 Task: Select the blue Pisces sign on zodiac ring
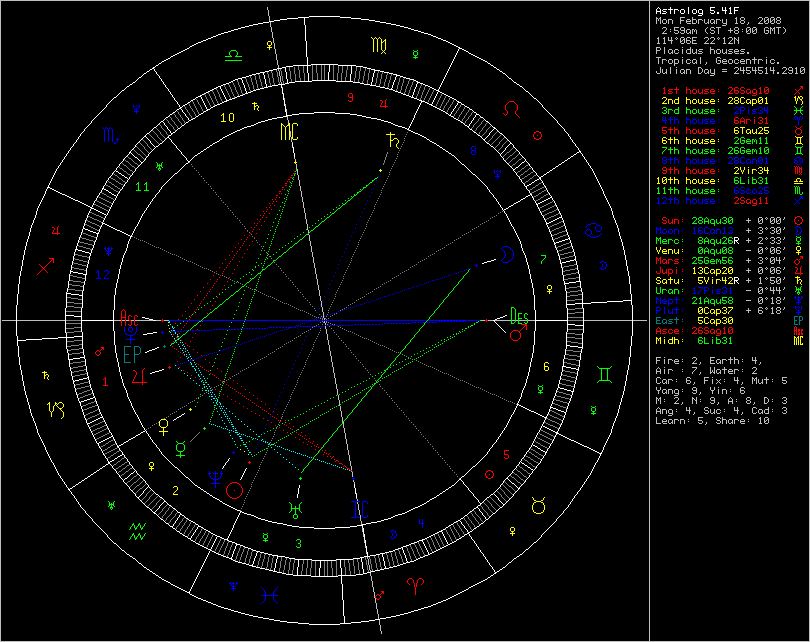tap(269, 596)
